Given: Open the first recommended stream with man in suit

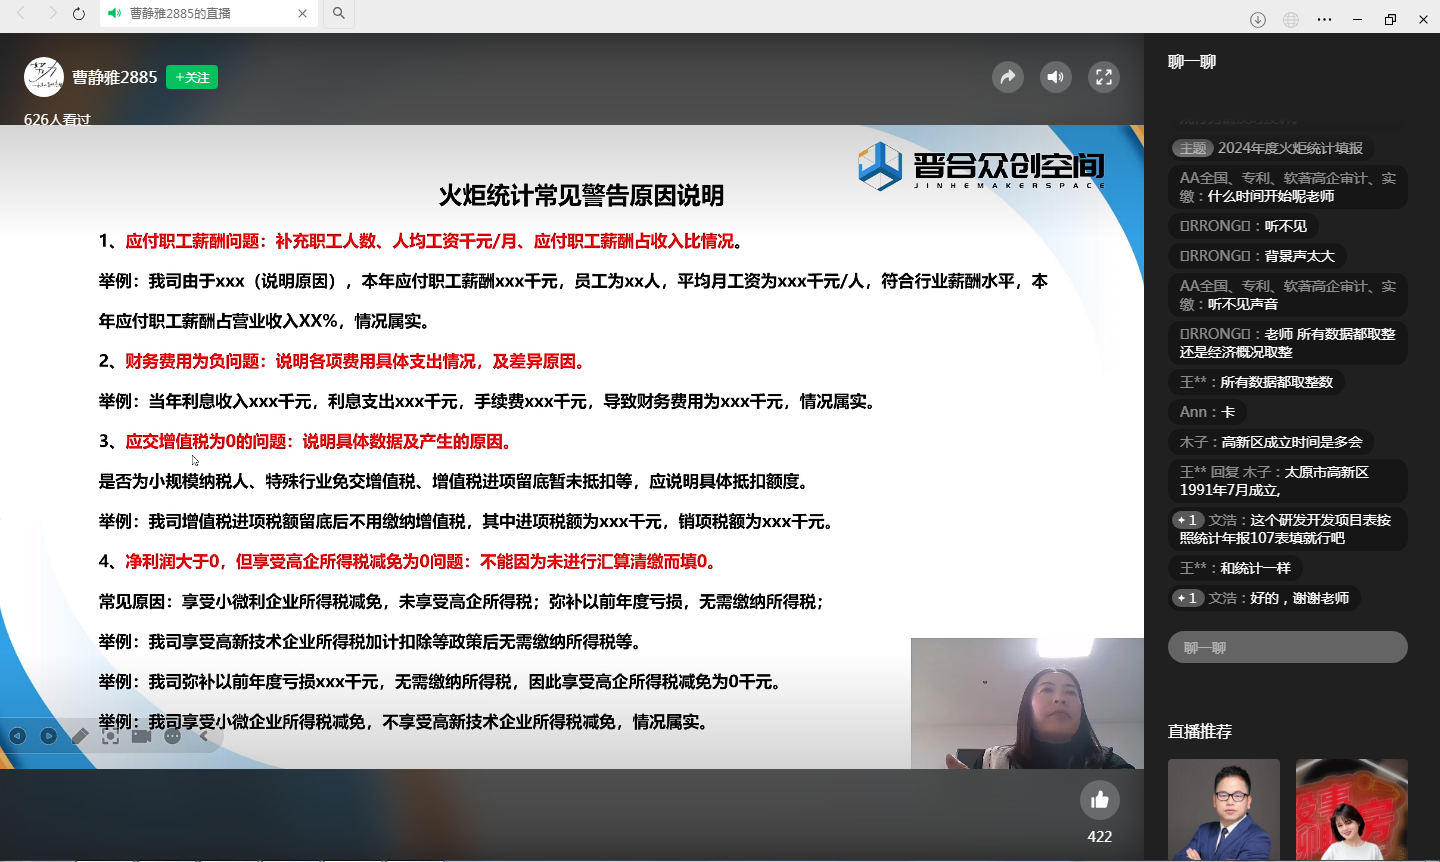Looking at the screenshot, I should coord(1224,810).
